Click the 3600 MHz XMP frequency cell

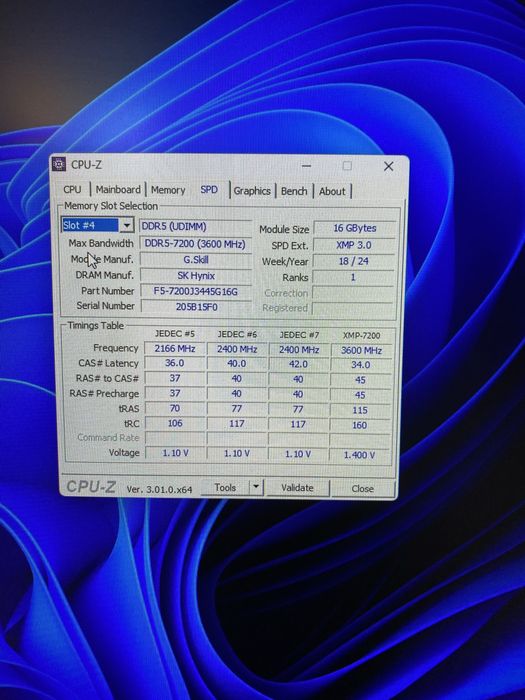pos(361,350)
